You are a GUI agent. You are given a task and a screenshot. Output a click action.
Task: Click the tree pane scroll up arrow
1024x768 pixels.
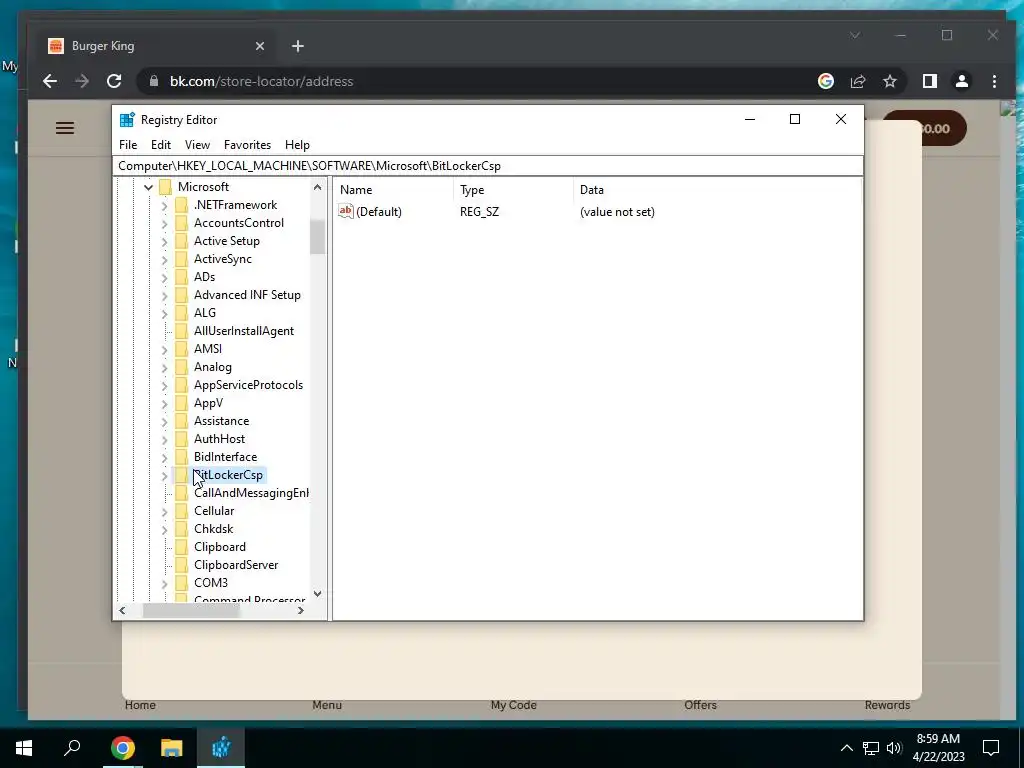317,187
